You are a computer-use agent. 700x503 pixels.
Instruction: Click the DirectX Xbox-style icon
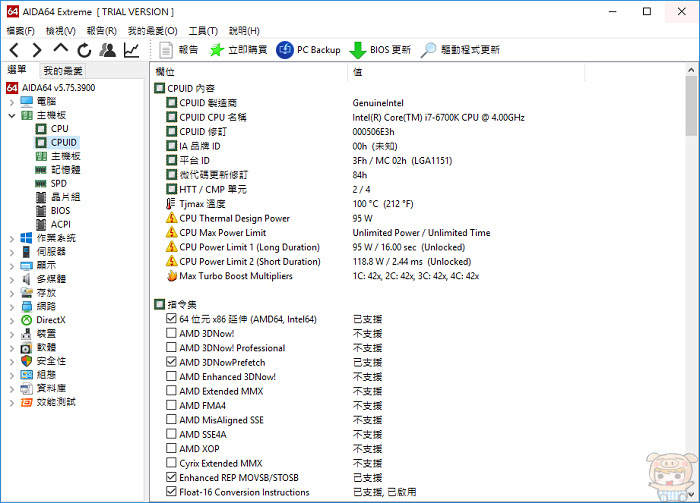(27, 320)
